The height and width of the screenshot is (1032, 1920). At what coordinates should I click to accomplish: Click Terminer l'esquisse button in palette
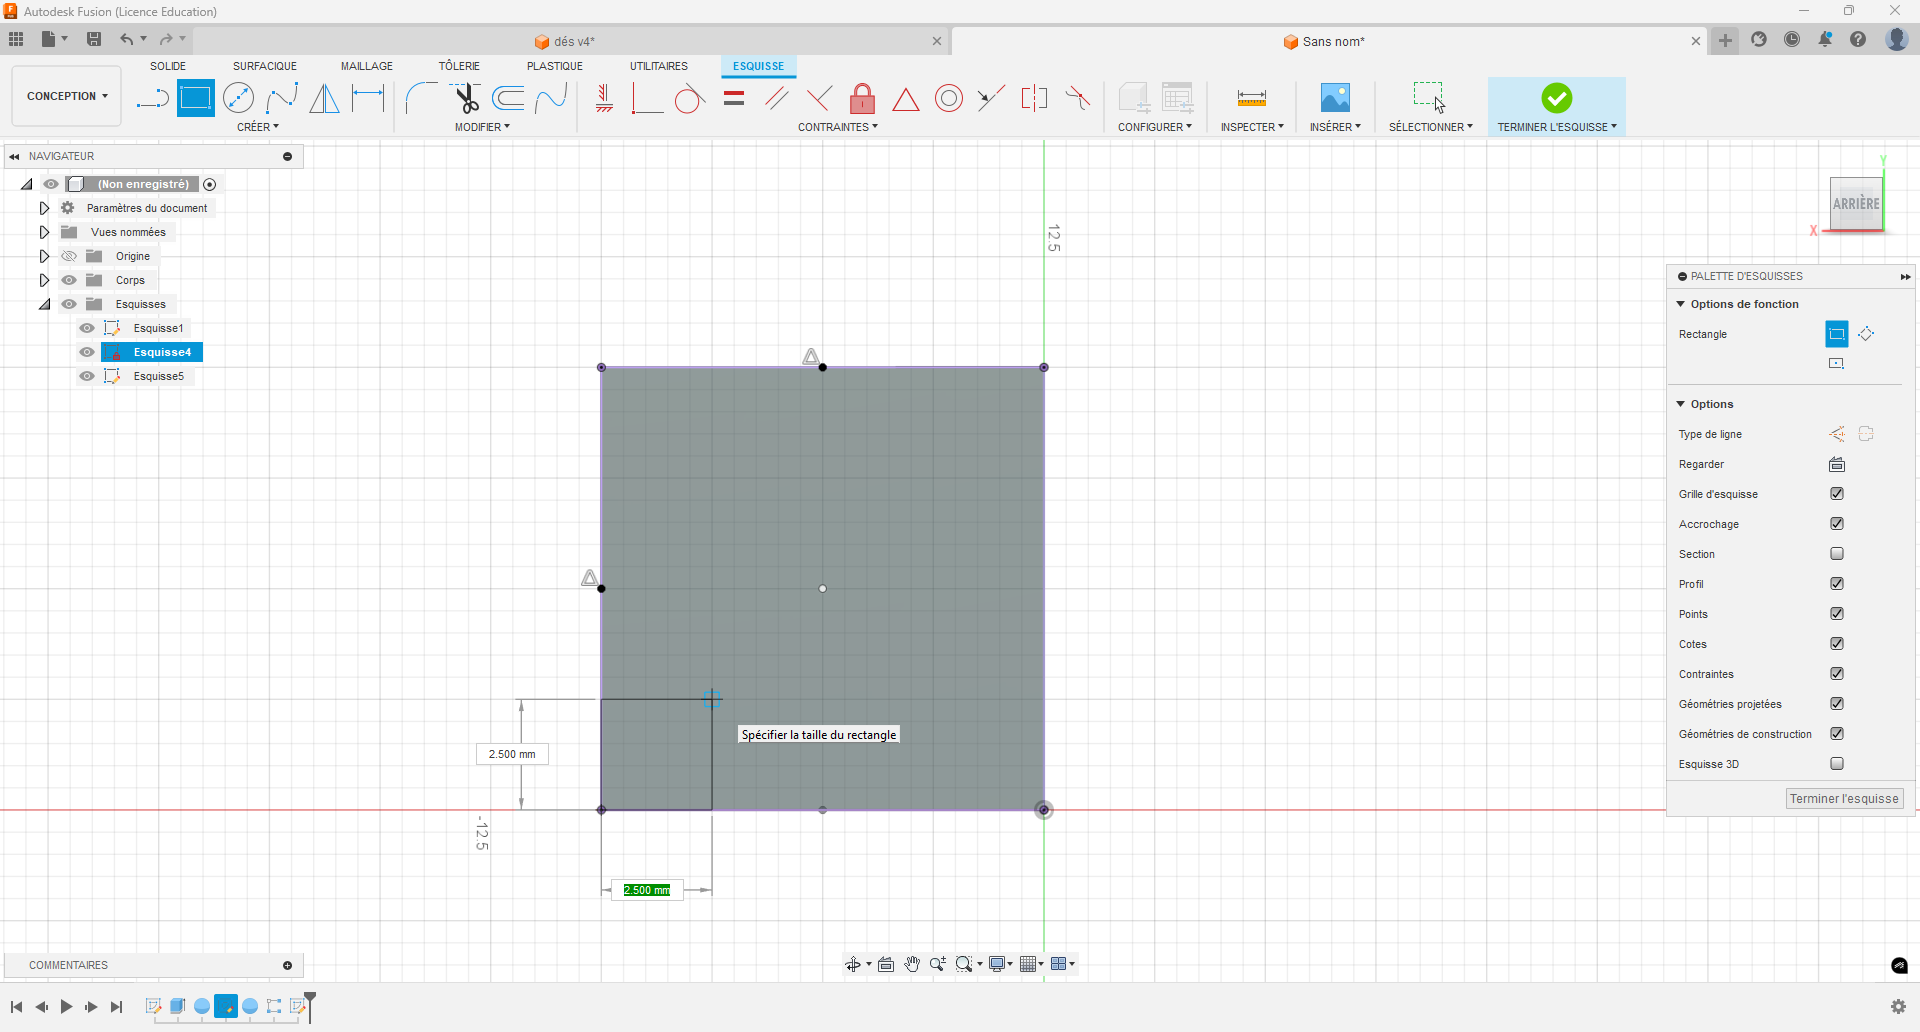tap(1844, 798)
